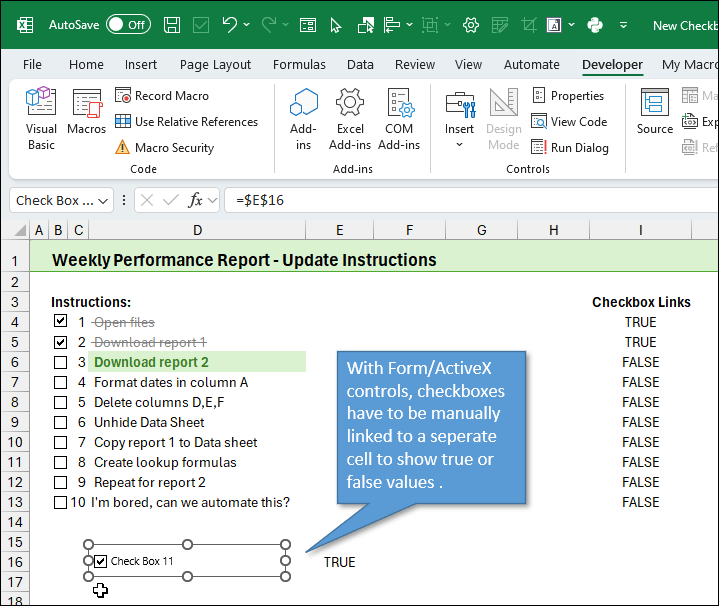Click the Save icon in title bar
Image resolution: width=719 pixels, height=606 pixels.
pos(172,25)
